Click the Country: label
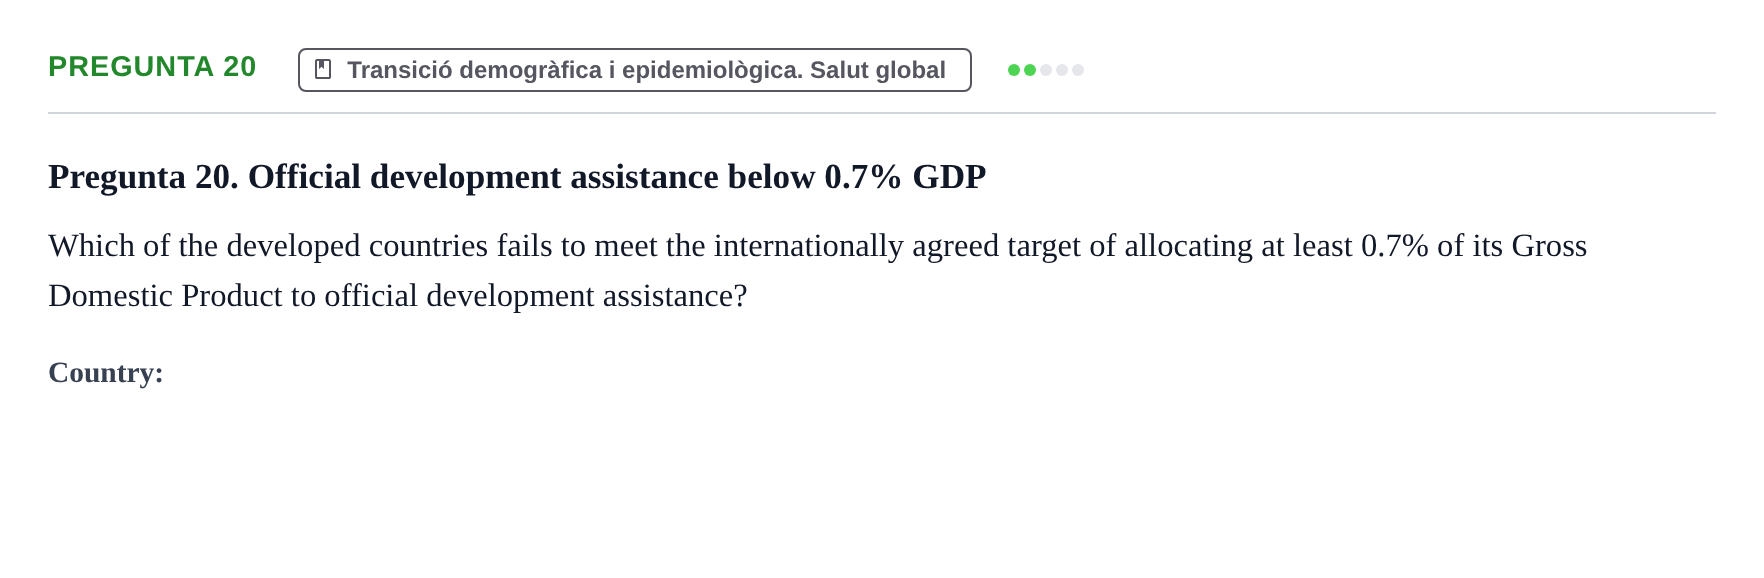Image resolution: width=1764 pixels, height=578 pixels. (x=106, y=373)
